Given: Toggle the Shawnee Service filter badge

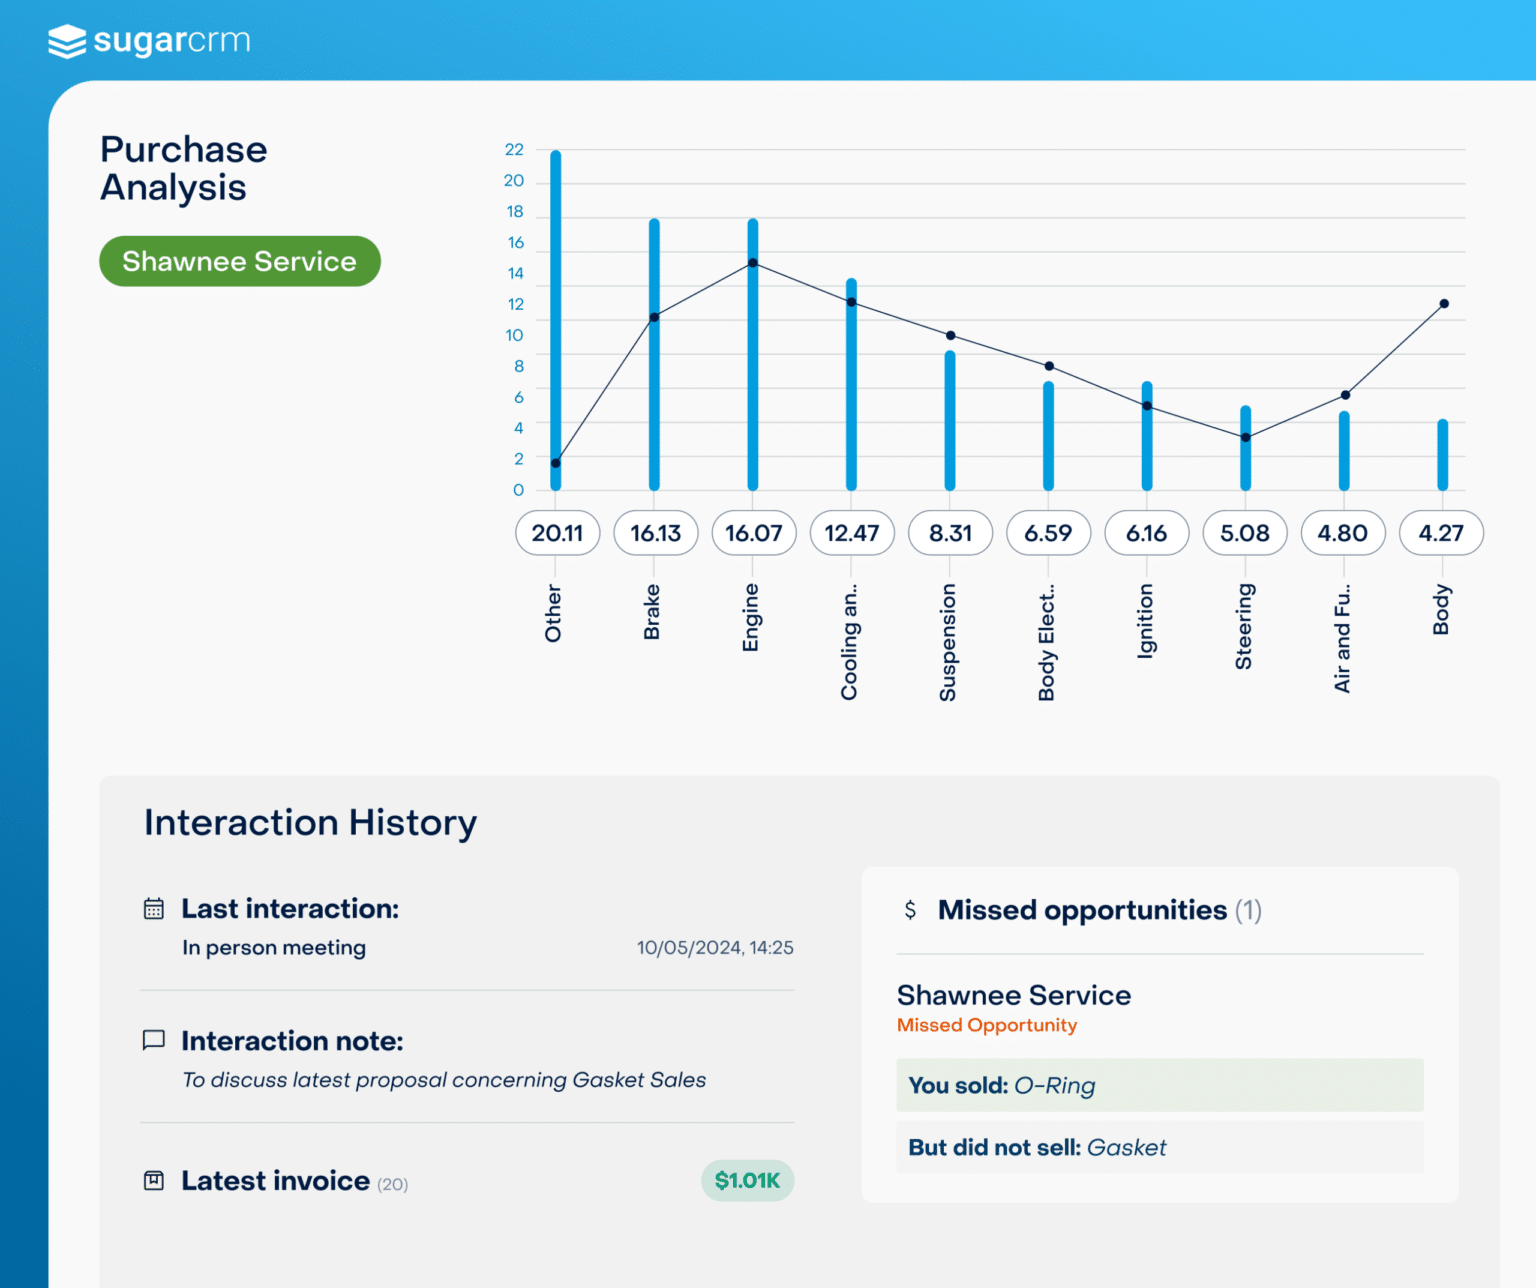Looking at the screenshot, I should point(239,261).
